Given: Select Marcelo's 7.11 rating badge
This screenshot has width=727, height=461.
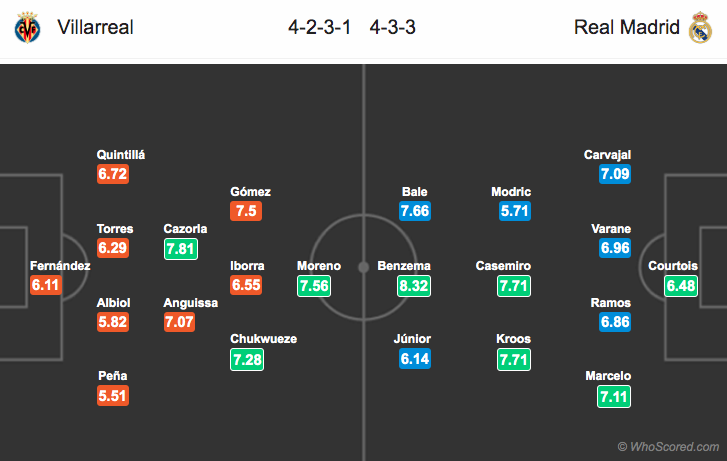Looking at the screenshot, I should tap(614, 397).
